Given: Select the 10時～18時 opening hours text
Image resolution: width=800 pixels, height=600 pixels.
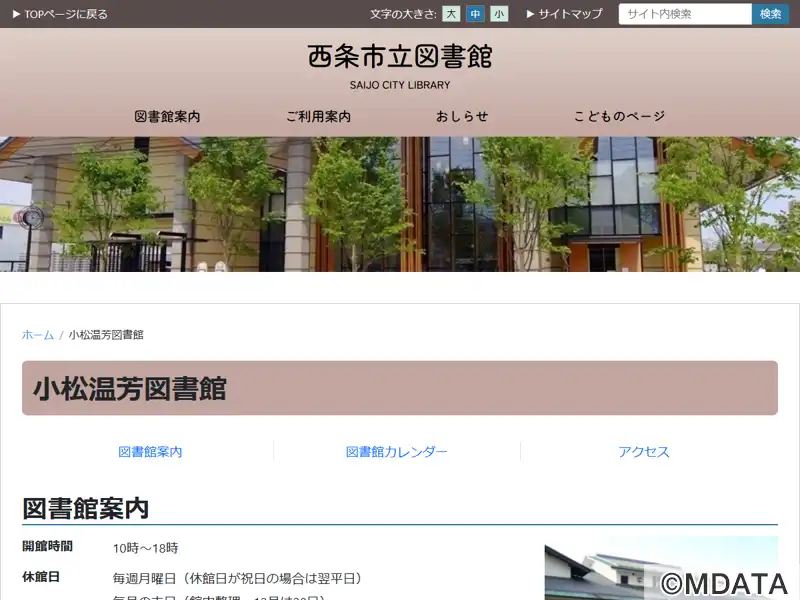Looking at the screenshot, I should click(x=145, y=548).
